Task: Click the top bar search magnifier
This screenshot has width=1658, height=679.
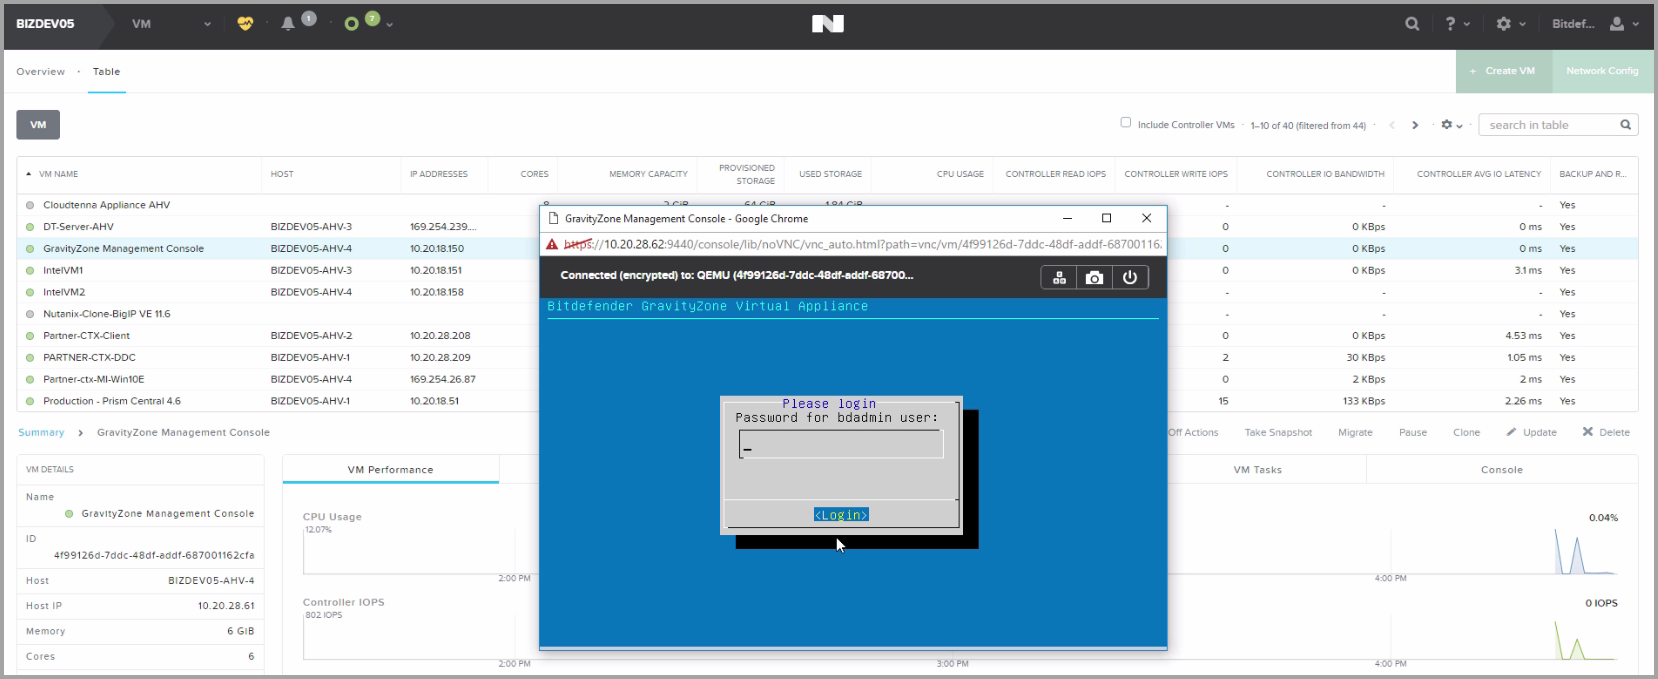Action: point(1412,24)
